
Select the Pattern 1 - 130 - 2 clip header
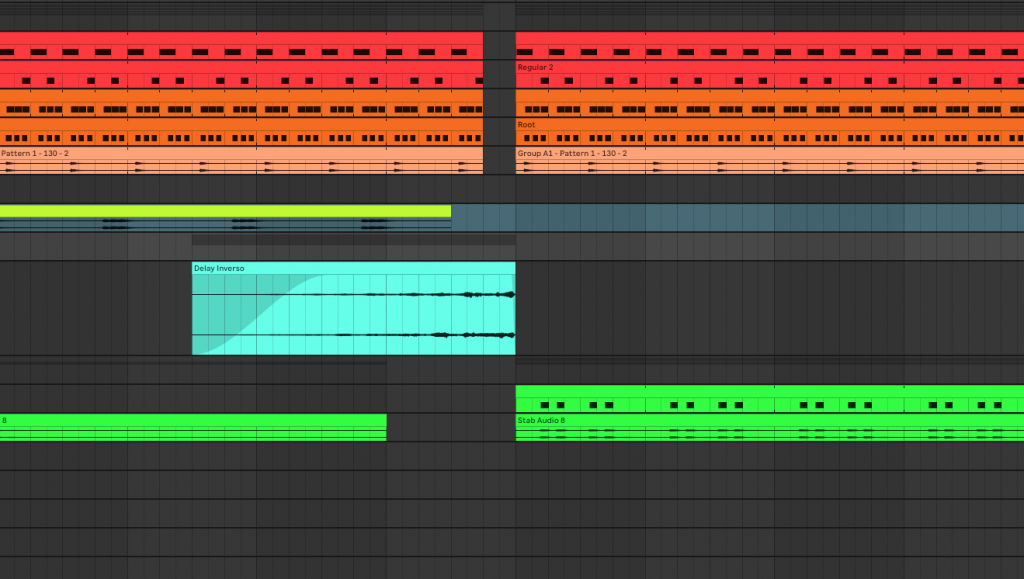click(241, 153)
